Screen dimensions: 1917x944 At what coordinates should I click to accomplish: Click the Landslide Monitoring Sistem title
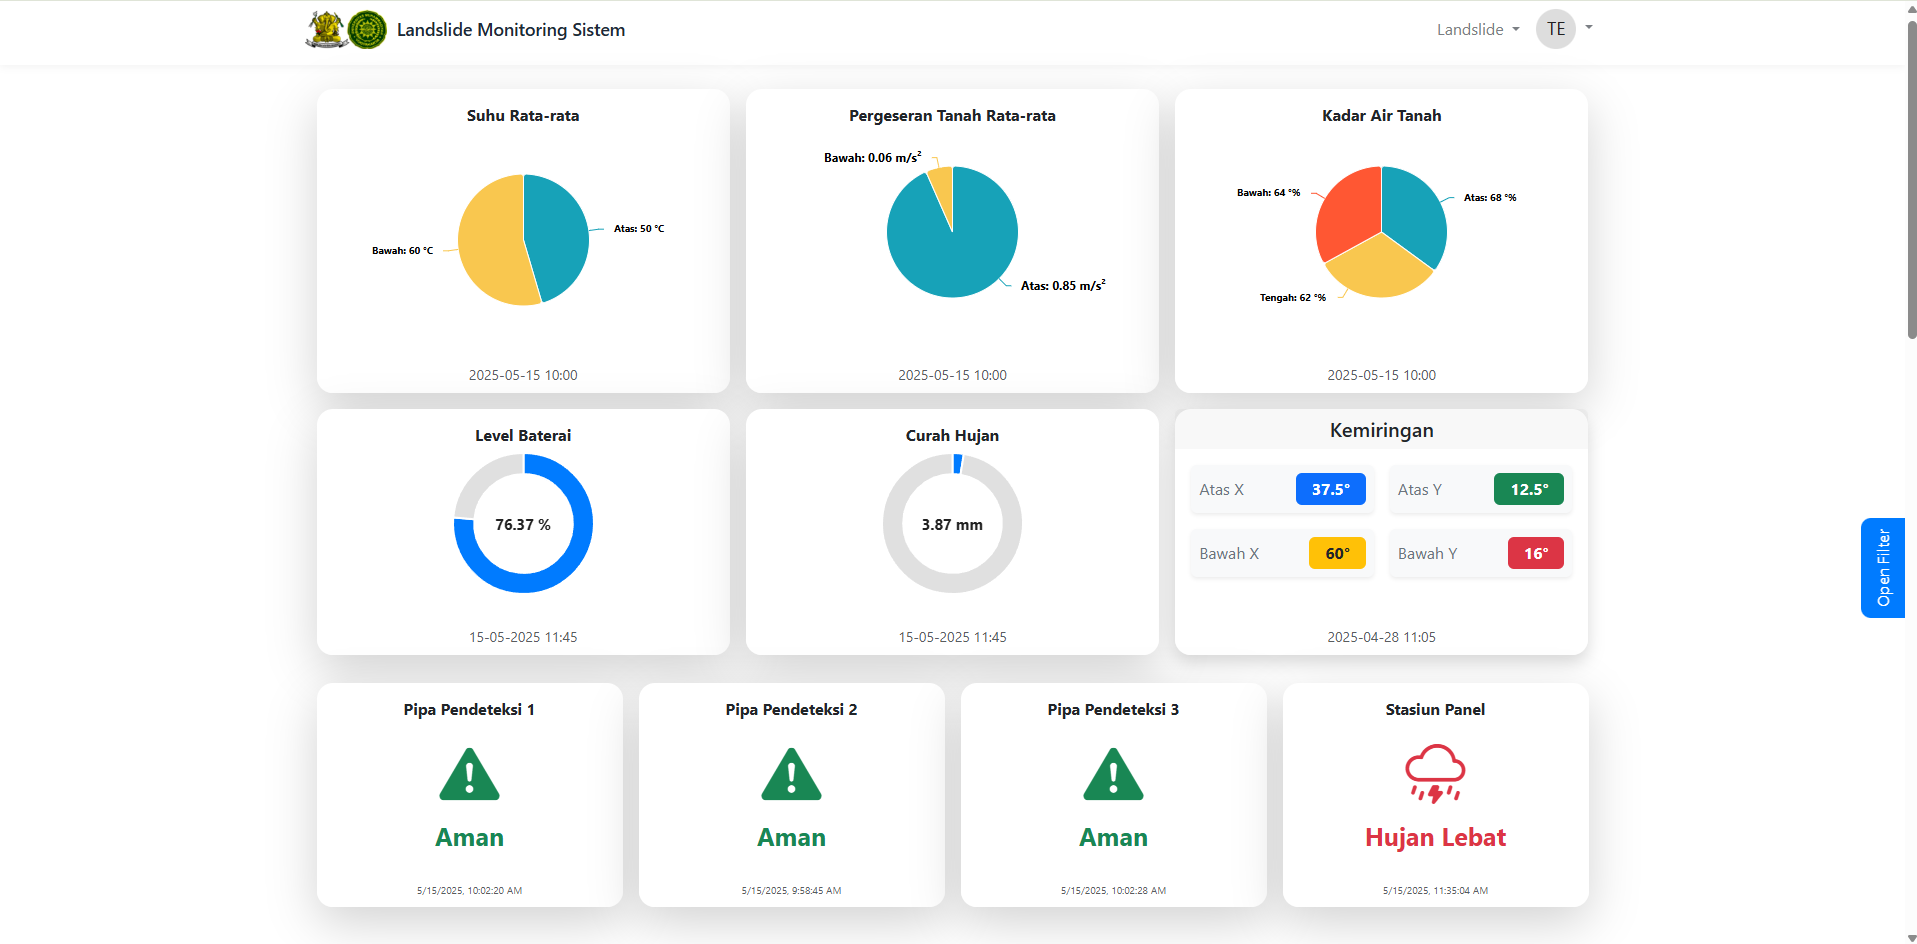click(x=511, y=30)
